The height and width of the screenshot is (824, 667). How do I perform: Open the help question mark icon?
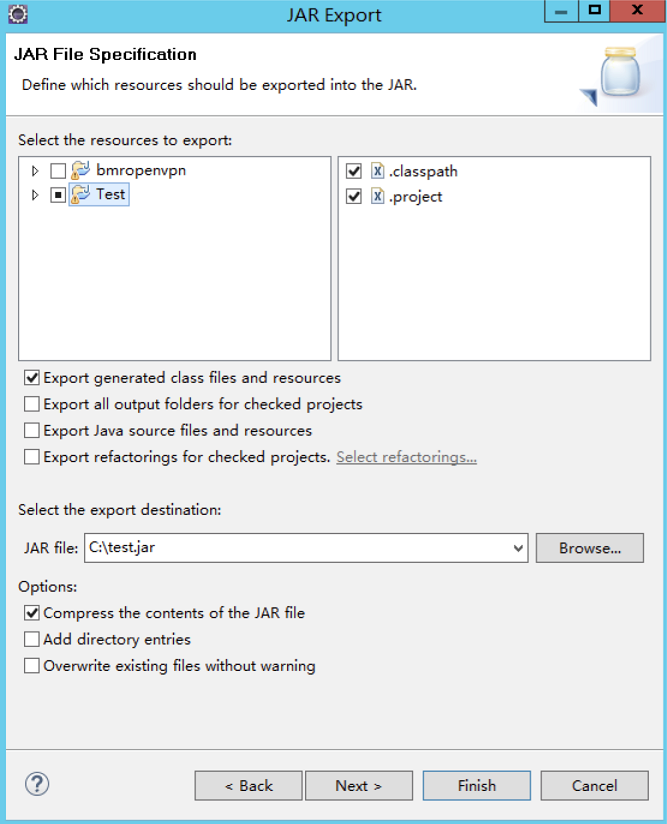pyautogui.click(x=37, y=784)
